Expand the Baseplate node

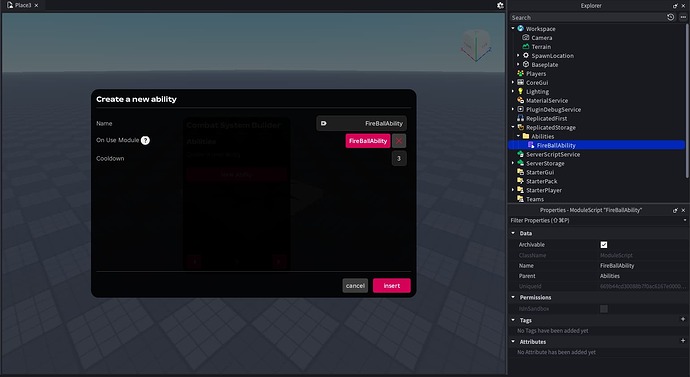coord(518,64)
